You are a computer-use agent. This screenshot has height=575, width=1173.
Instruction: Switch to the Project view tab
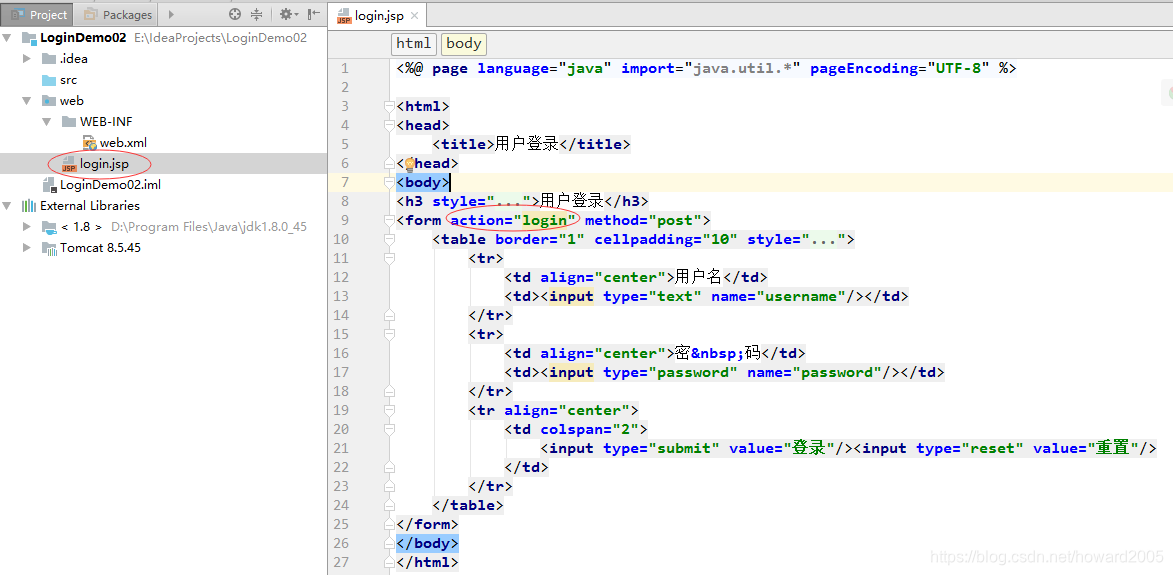[x=39, y=14]
